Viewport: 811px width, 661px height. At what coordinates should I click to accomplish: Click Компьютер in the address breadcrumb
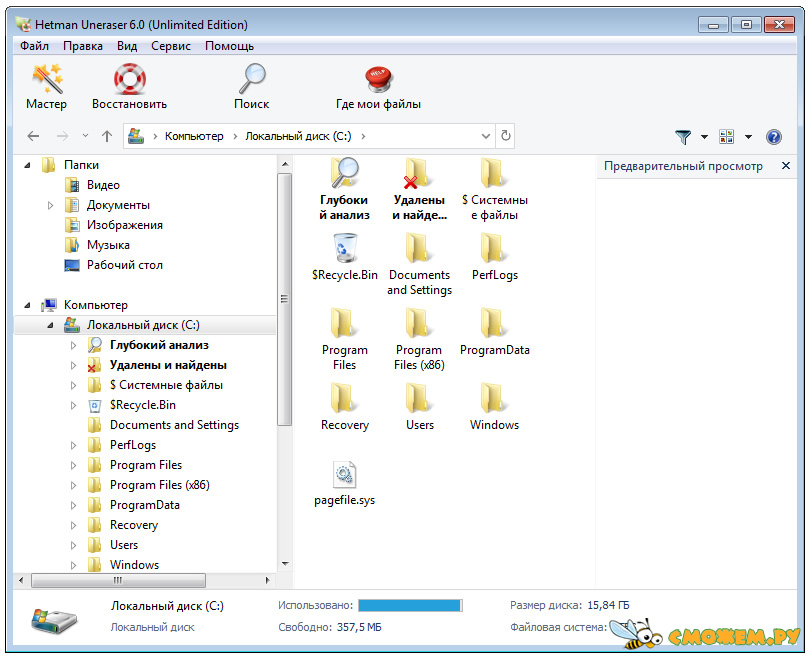pyautogui.click(x=194, y=136)
